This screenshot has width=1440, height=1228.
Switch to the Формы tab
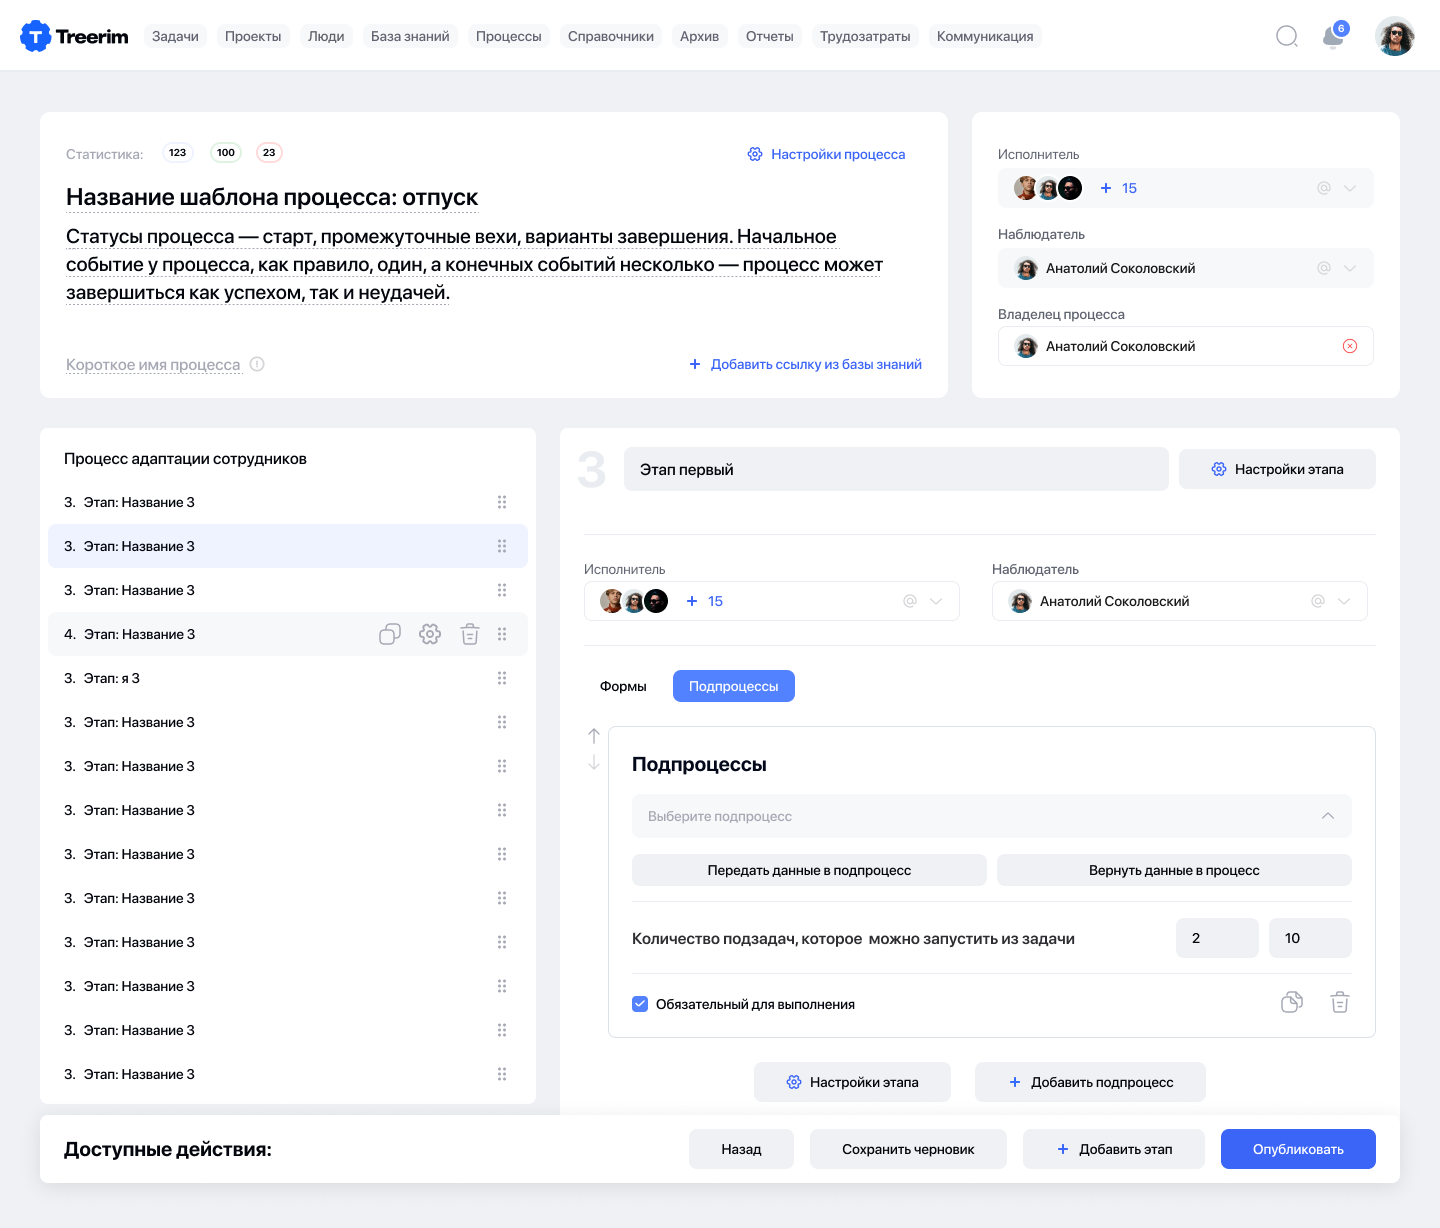(x=623, y=686)
